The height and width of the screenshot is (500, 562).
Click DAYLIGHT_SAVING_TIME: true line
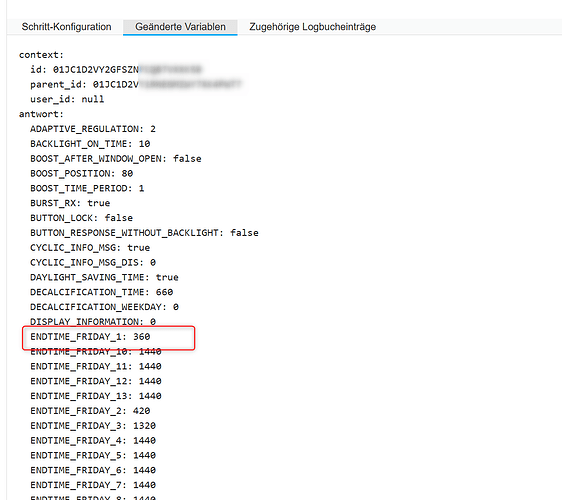pos(104,277)
